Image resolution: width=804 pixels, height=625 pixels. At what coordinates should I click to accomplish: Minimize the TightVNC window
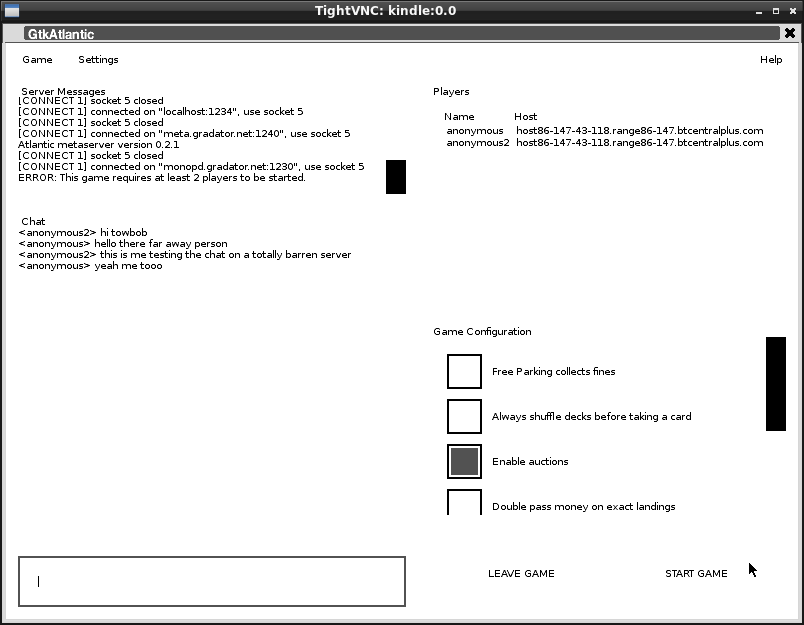tap(758, 11)
